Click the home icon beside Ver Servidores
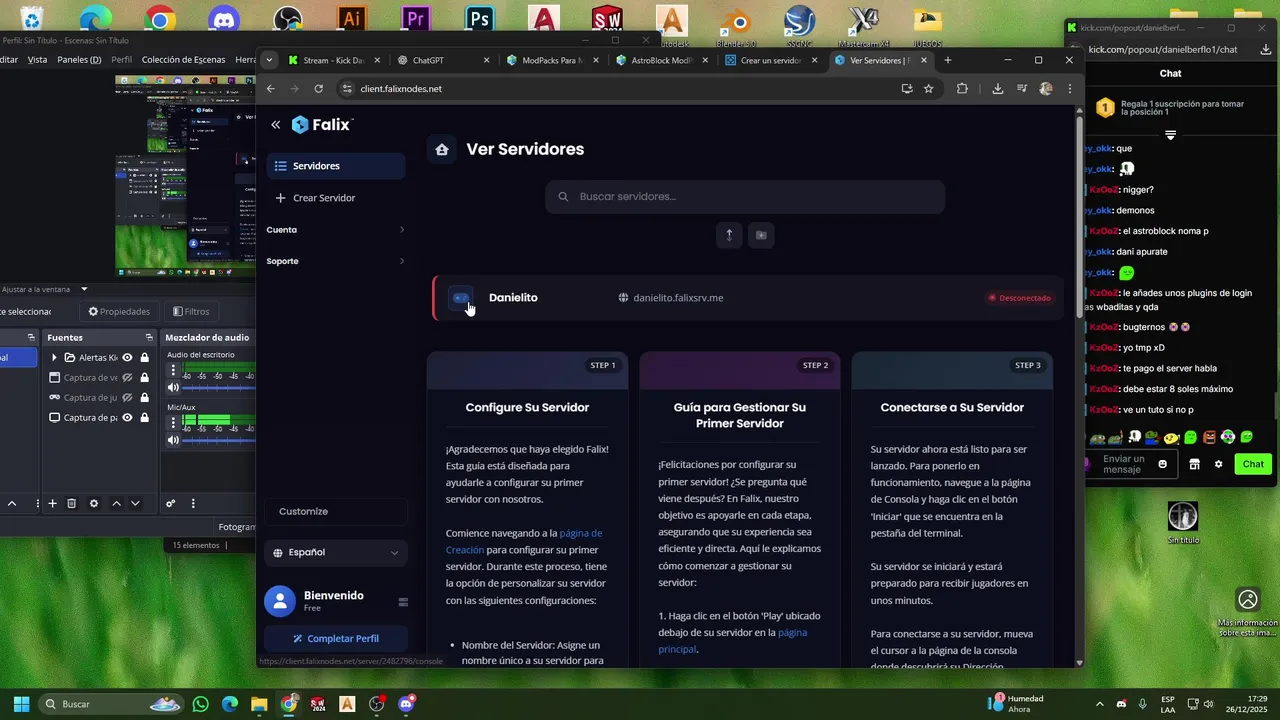Viewport: 1280px width, 720px height. (442, 149)
